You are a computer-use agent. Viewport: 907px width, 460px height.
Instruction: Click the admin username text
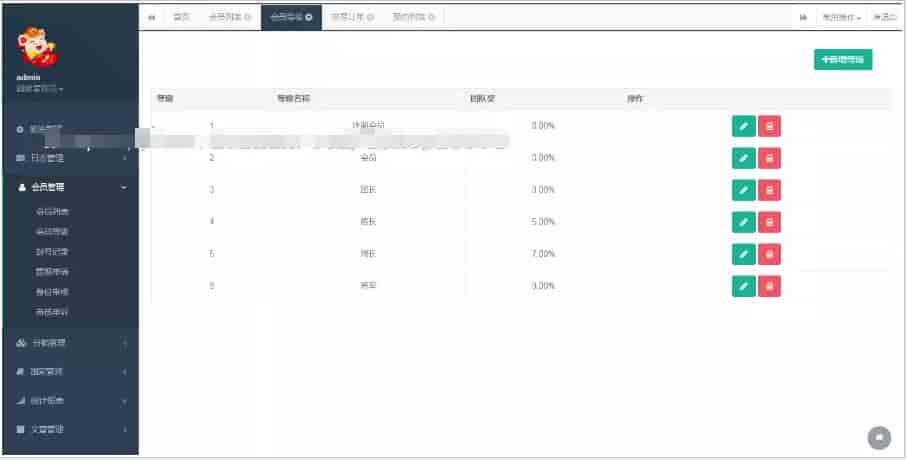pos(28,78)
